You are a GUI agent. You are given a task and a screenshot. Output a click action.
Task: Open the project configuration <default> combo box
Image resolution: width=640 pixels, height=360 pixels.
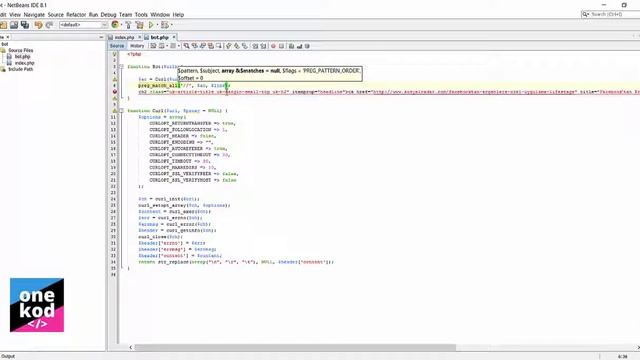click(x=83, y=25)
